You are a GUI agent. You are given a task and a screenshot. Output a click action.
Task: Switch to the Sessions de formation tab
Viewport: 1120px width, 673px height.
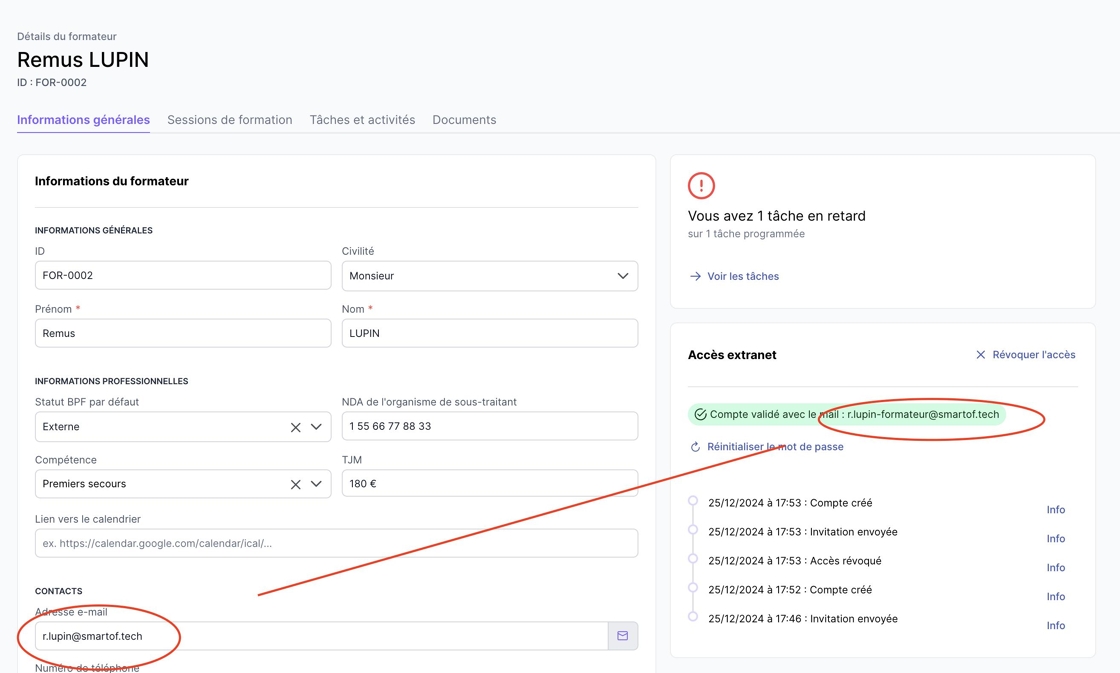pyautogui.click(x=229, y=120)
